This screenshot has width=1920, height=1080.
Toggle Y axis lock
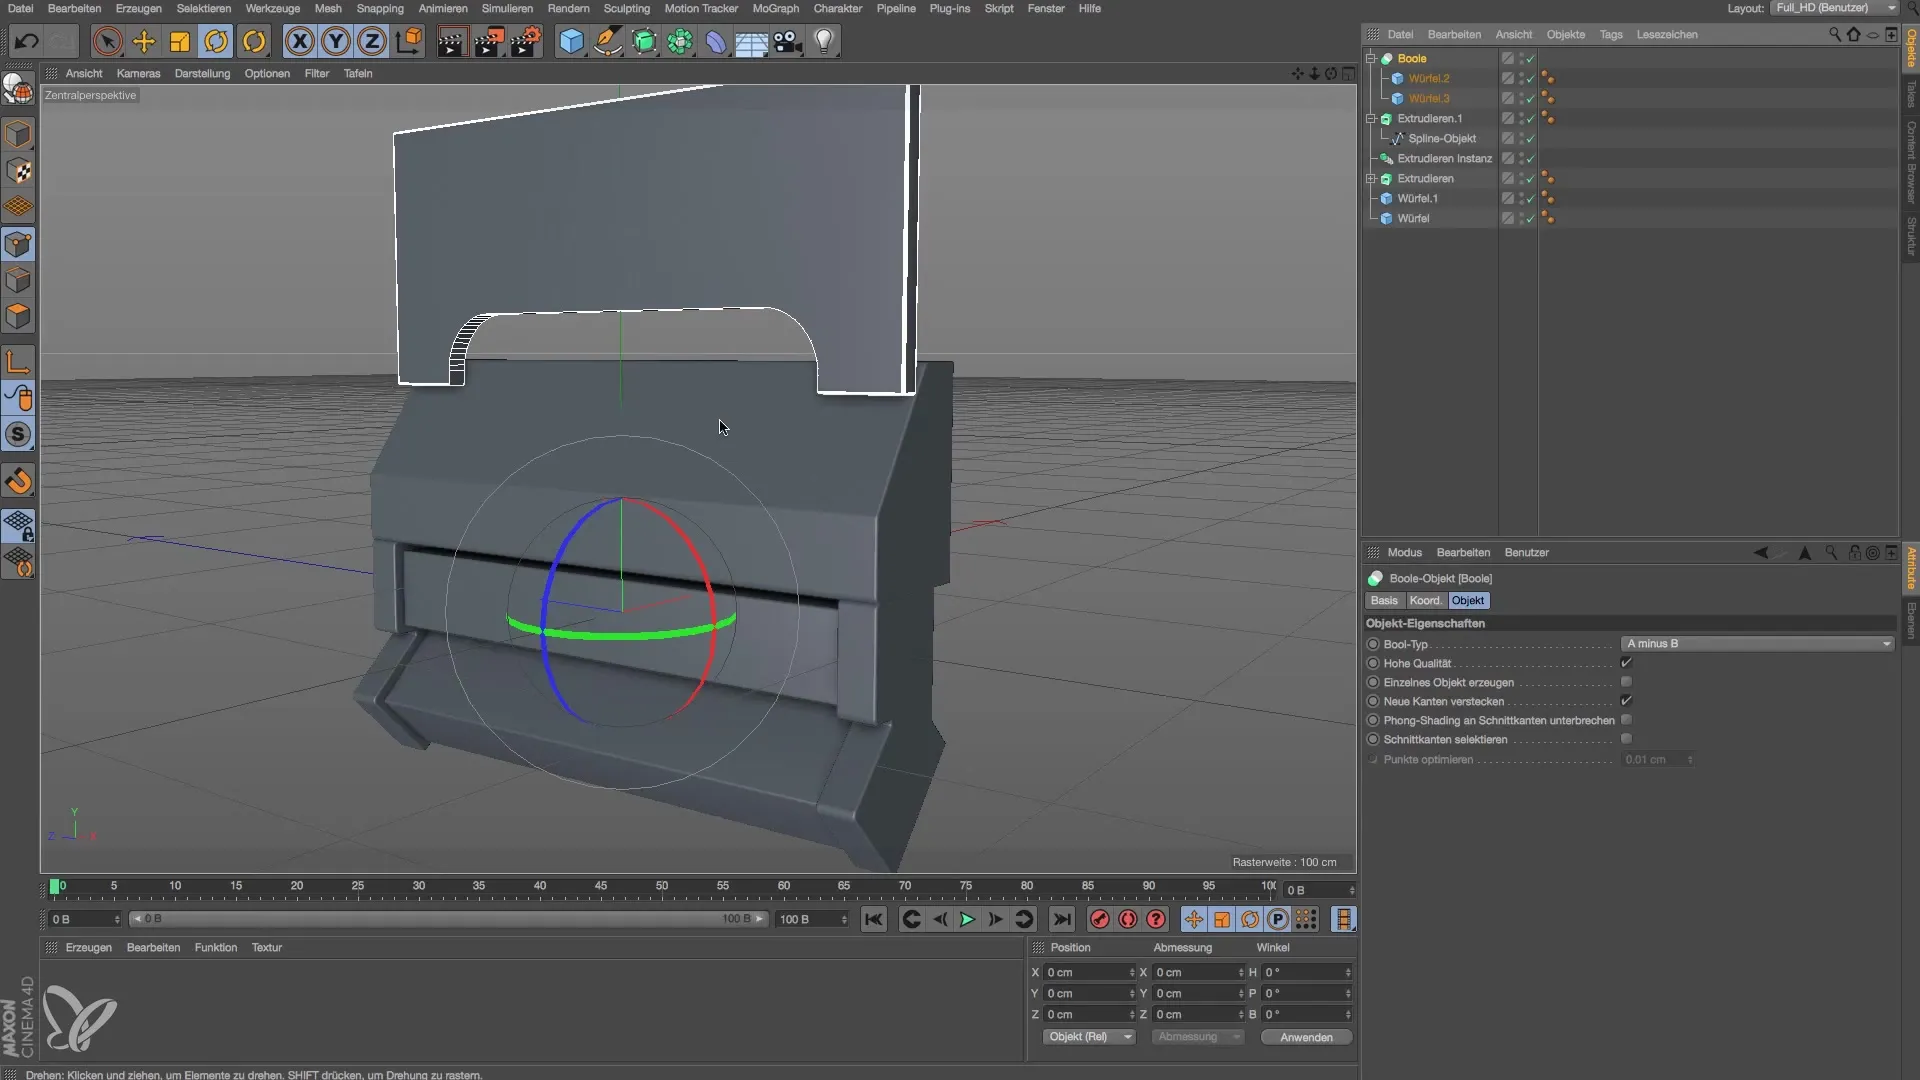pyautogui.click(x=336, y=41)
